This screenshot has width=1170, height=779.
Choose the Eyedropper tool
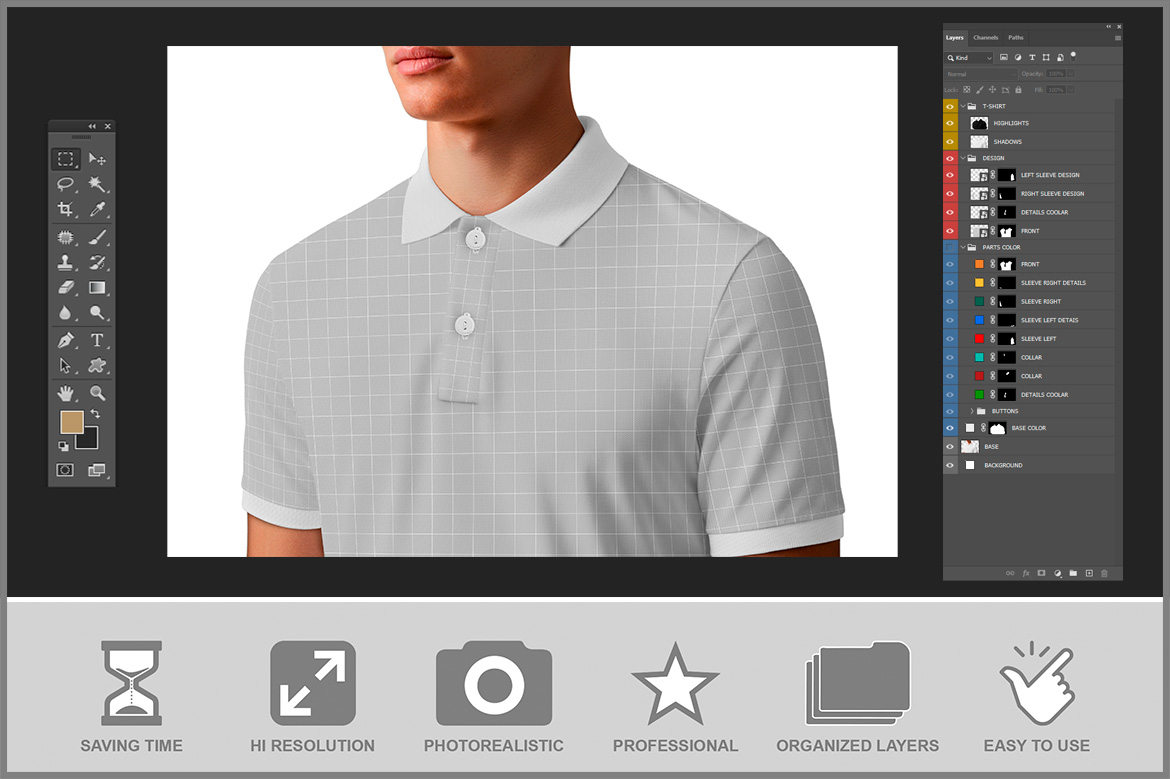coord(97,209)
